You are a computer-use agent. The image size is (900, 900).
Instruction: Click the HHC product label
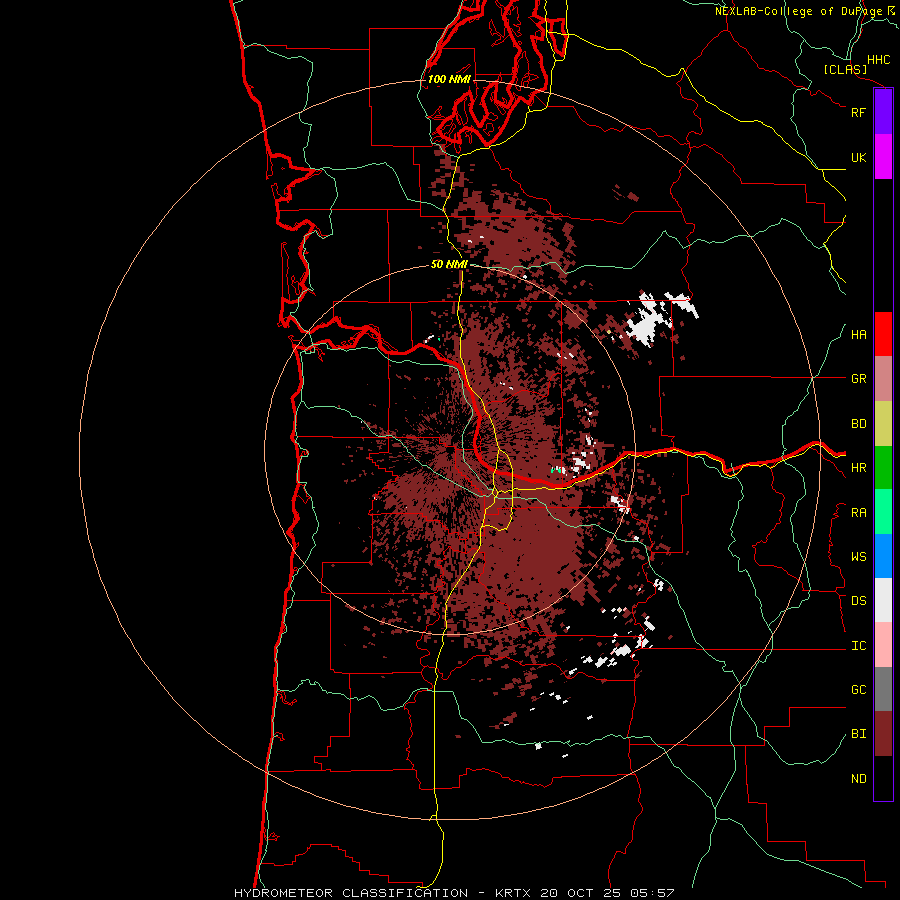coord(879,60)
